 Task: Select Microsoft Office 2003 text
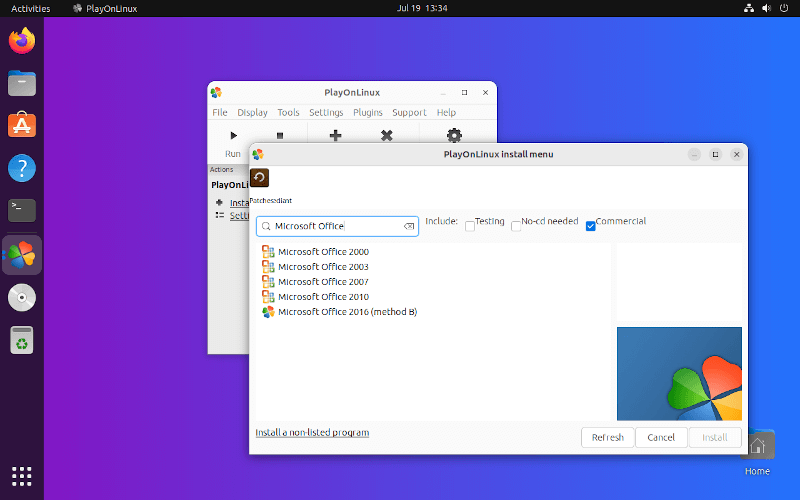tap(323, 266)
